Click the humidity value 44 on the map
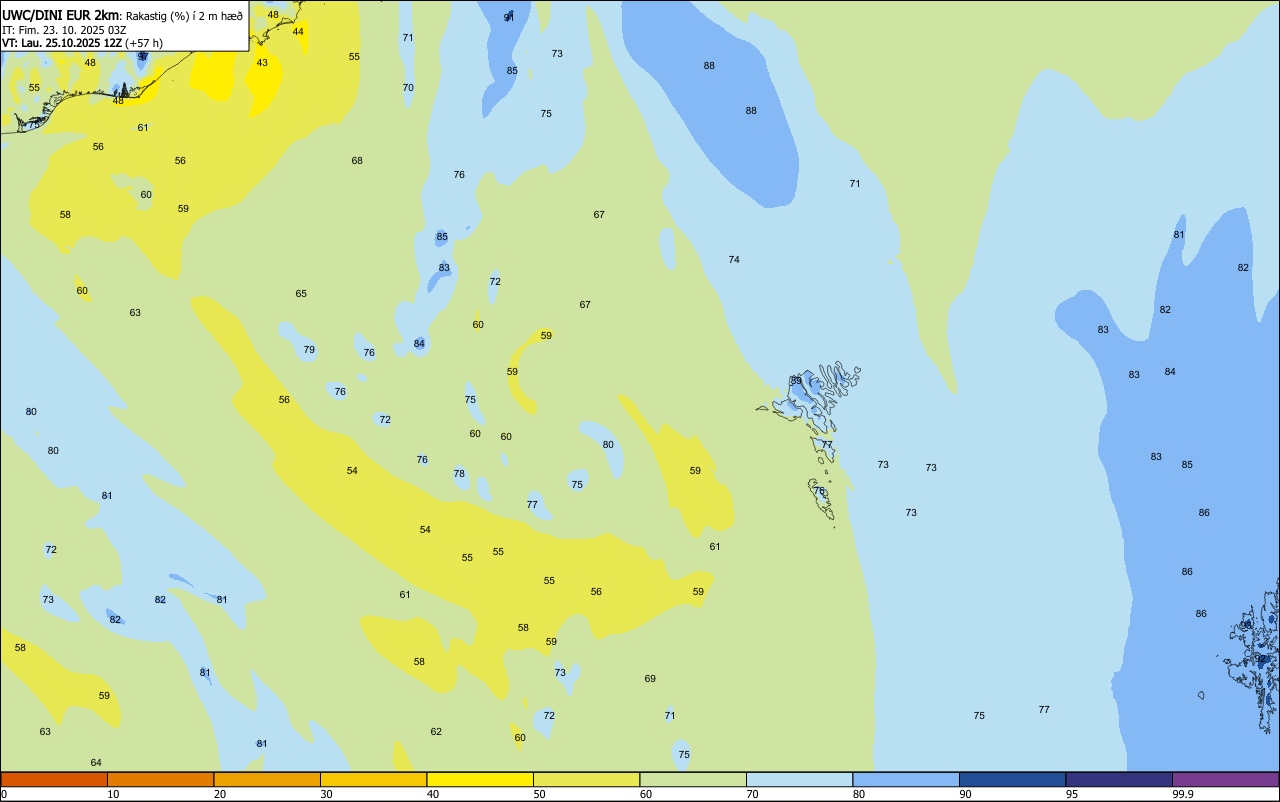This screenshot has width=1280, height=802. [298, 31]
